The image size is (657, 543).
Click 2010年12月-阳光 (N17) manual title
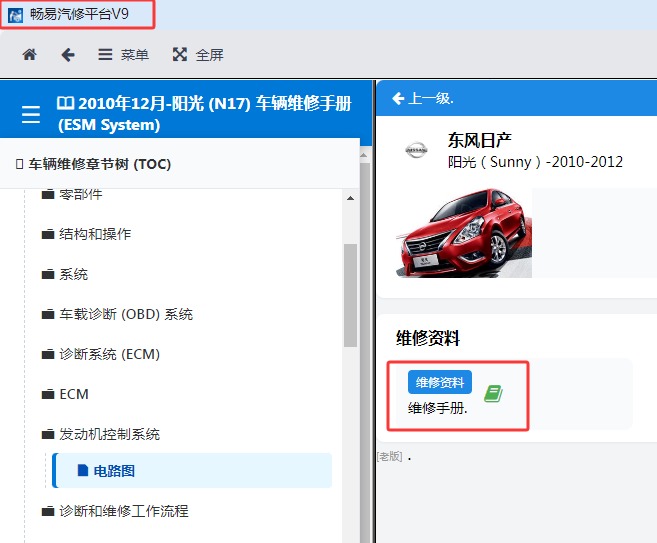click(204, 114)
